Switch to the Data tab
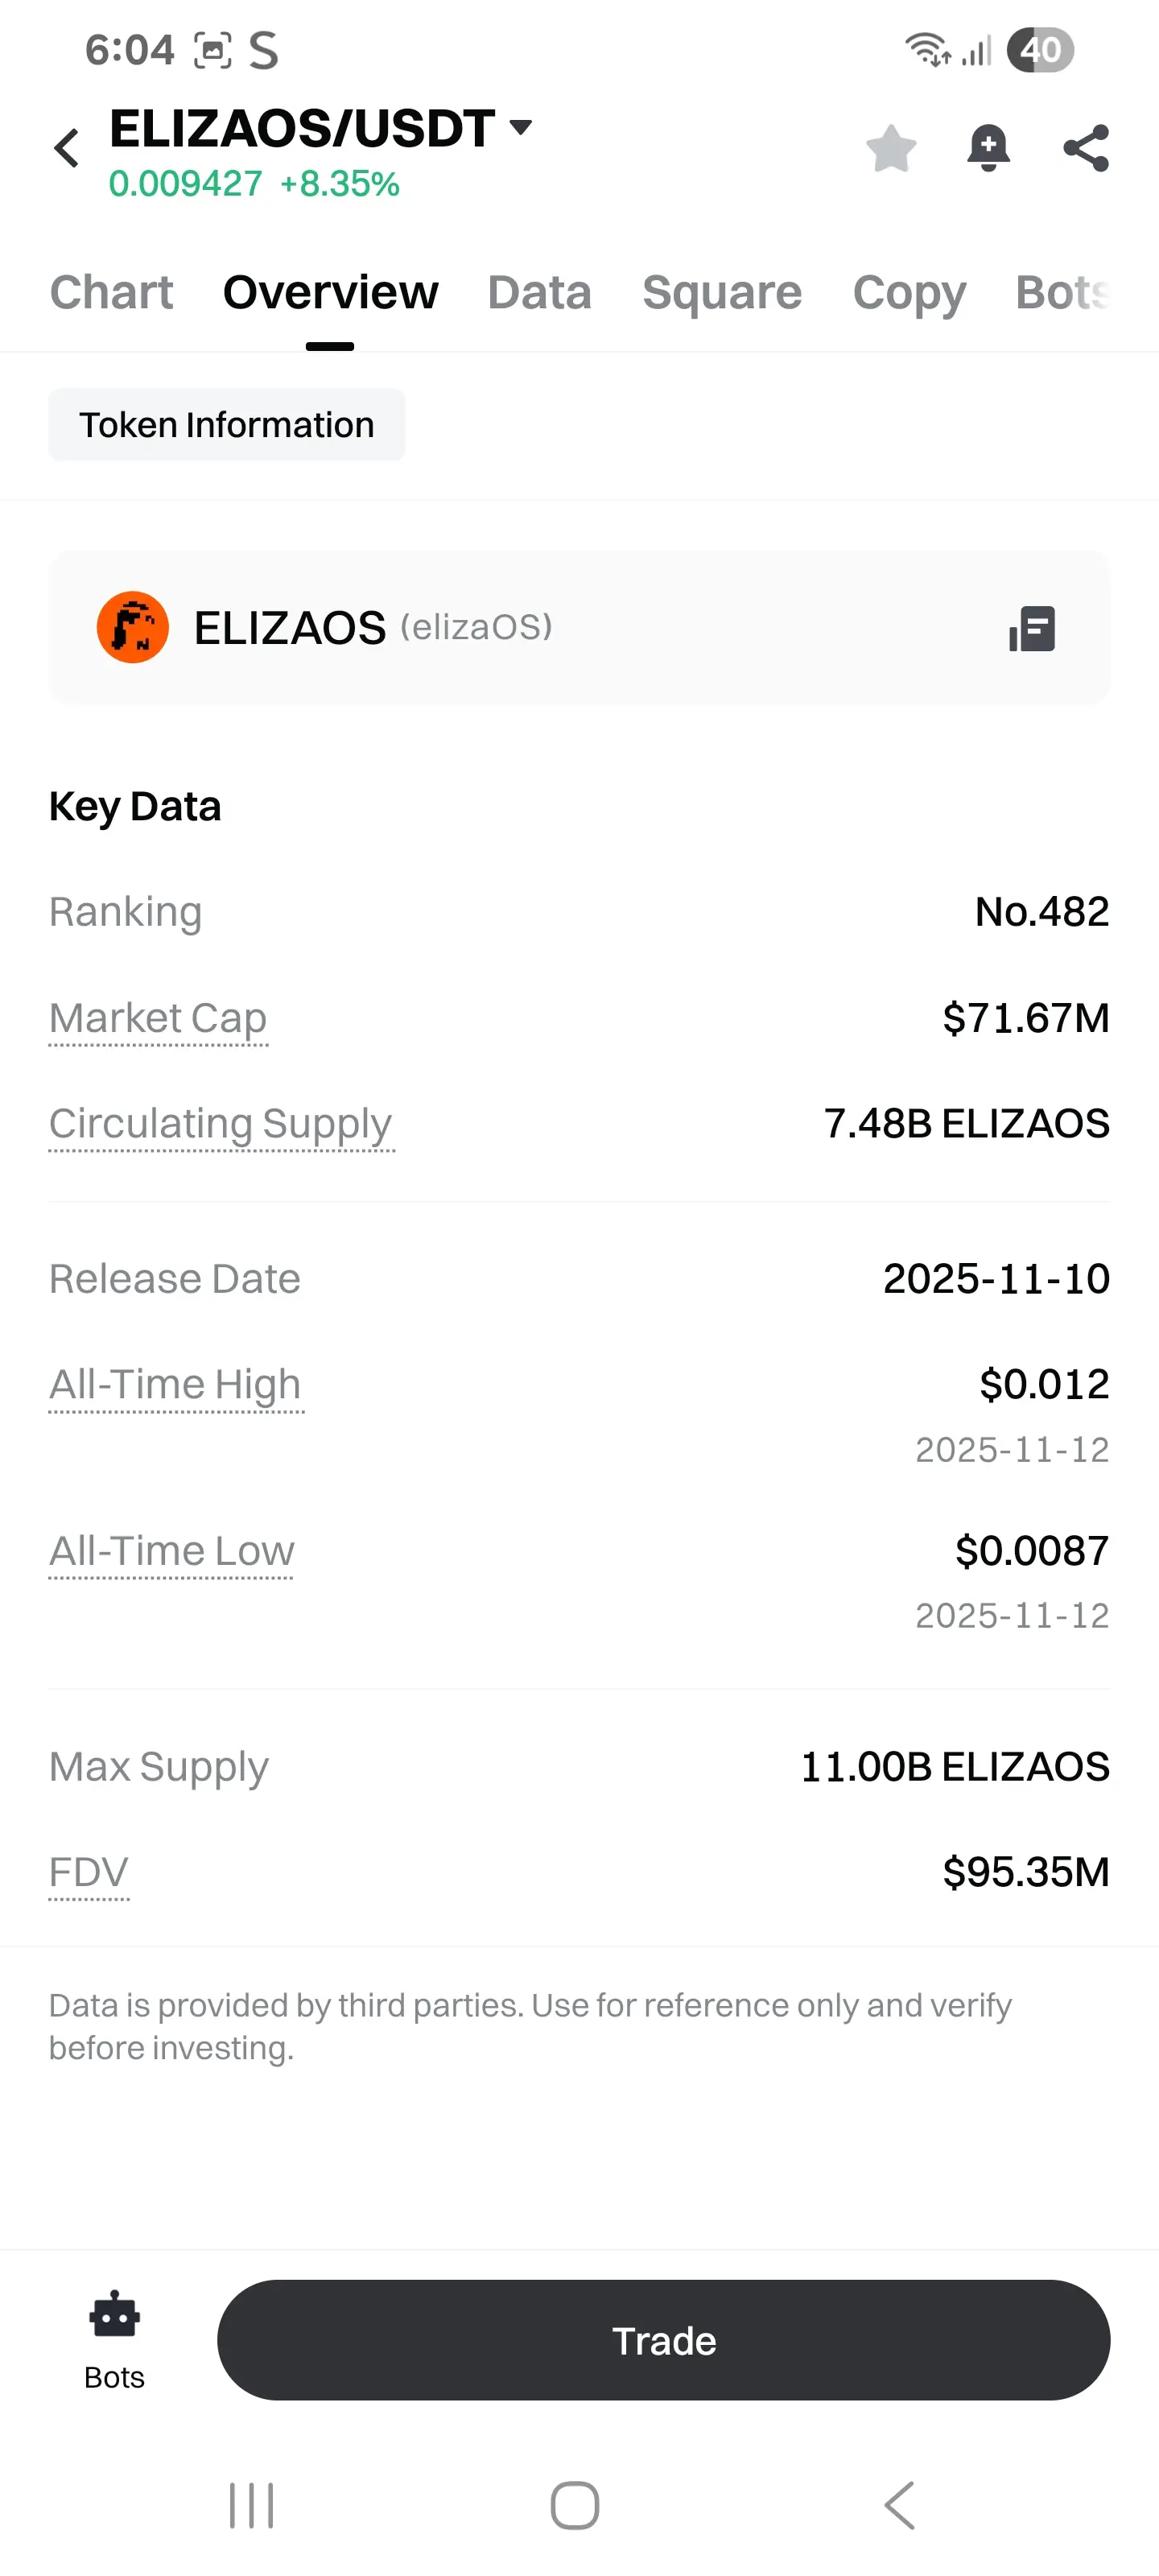Image resolution: width=1159 pixels, height=2576 pixels. coord(539,293)
